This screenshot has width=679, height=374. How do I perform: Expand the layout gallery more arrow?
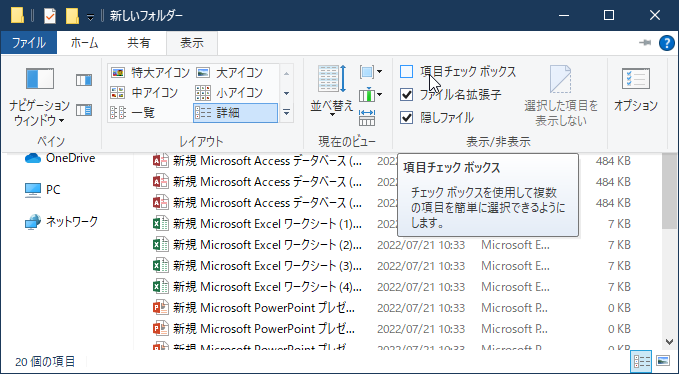coord(286,113)
